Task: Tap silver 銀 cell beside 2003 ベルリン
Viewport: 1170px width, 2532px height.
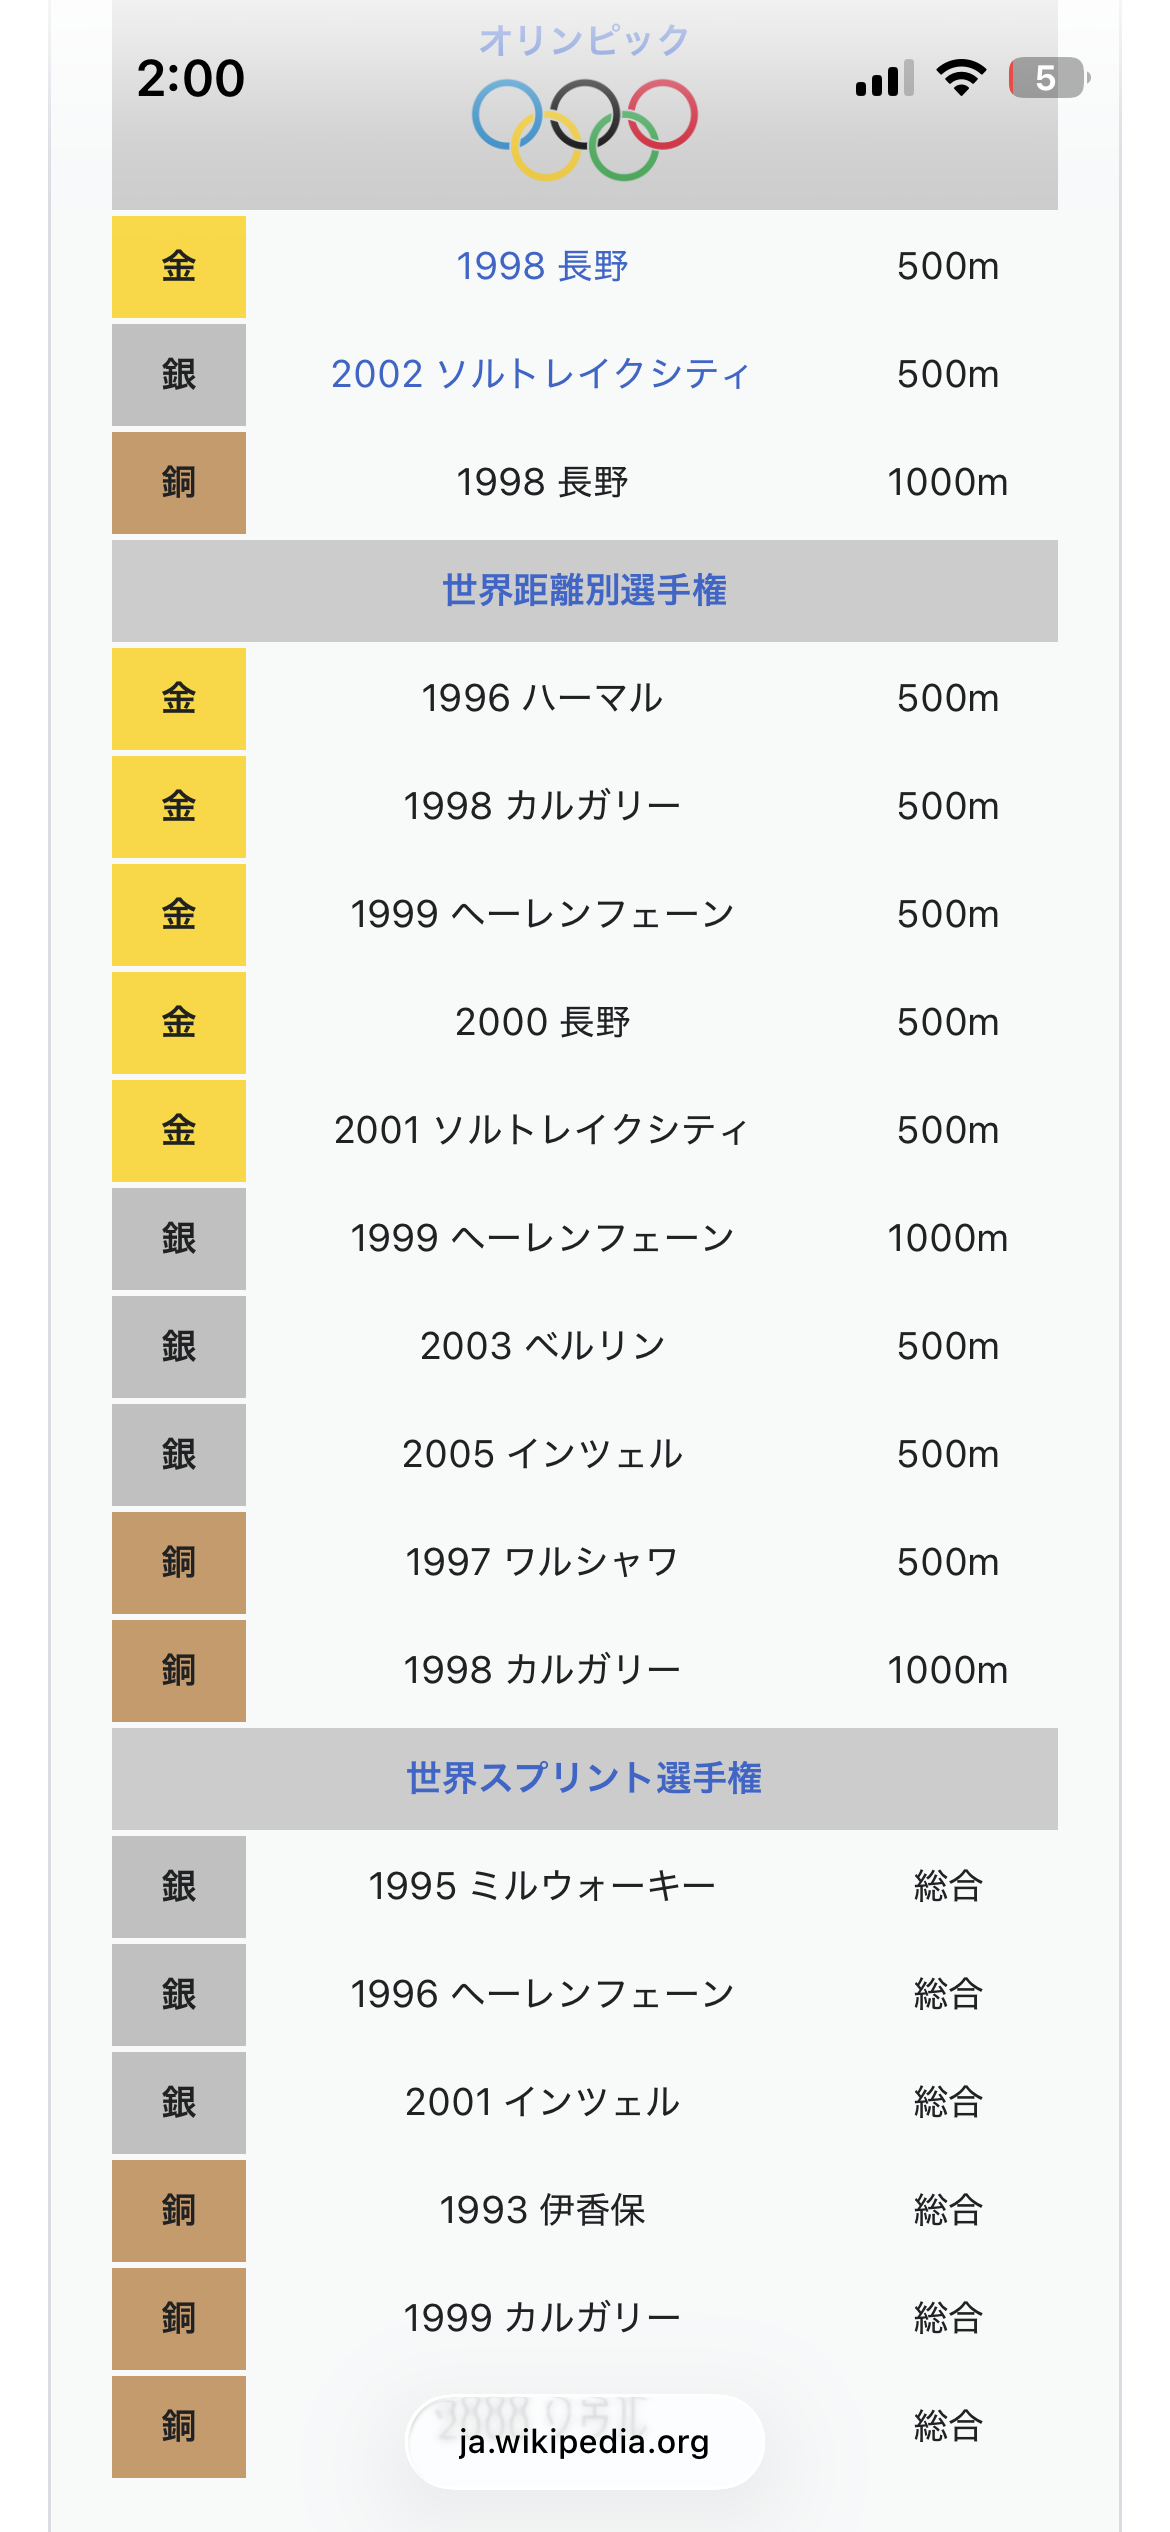Action: pyautogui.click(x=179, y=1346)
